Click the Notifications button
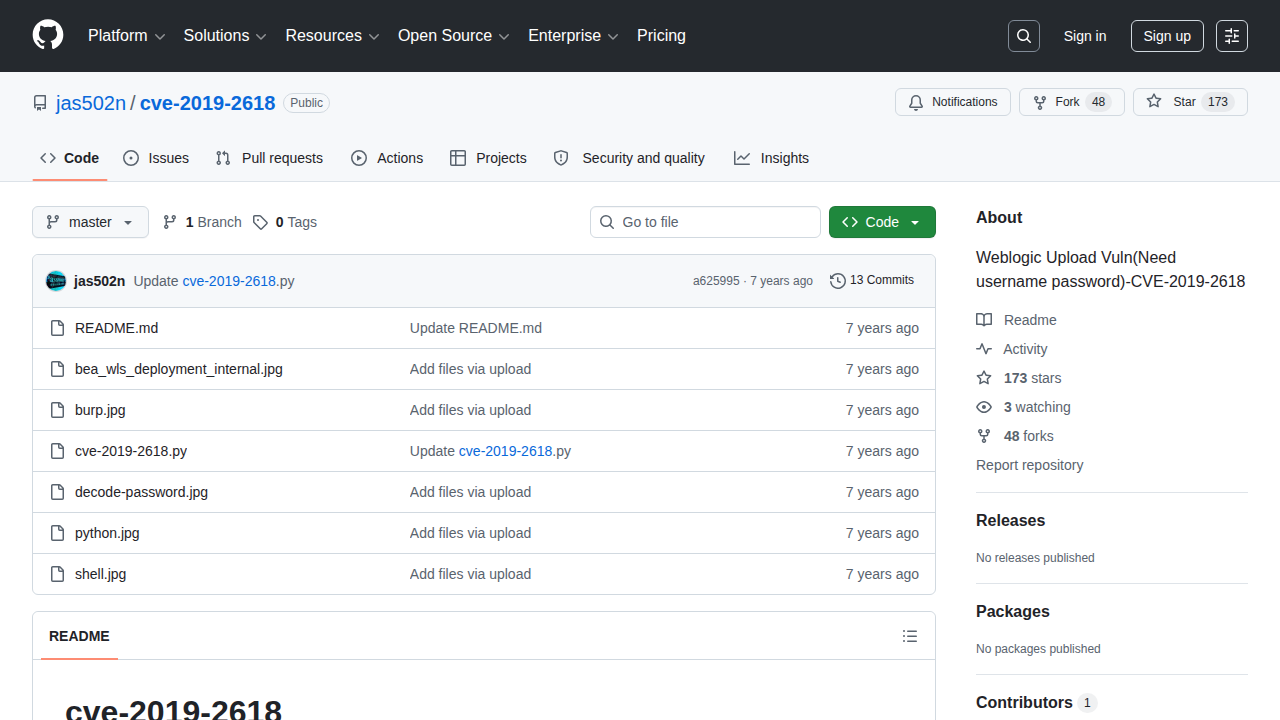 [953, 102]
